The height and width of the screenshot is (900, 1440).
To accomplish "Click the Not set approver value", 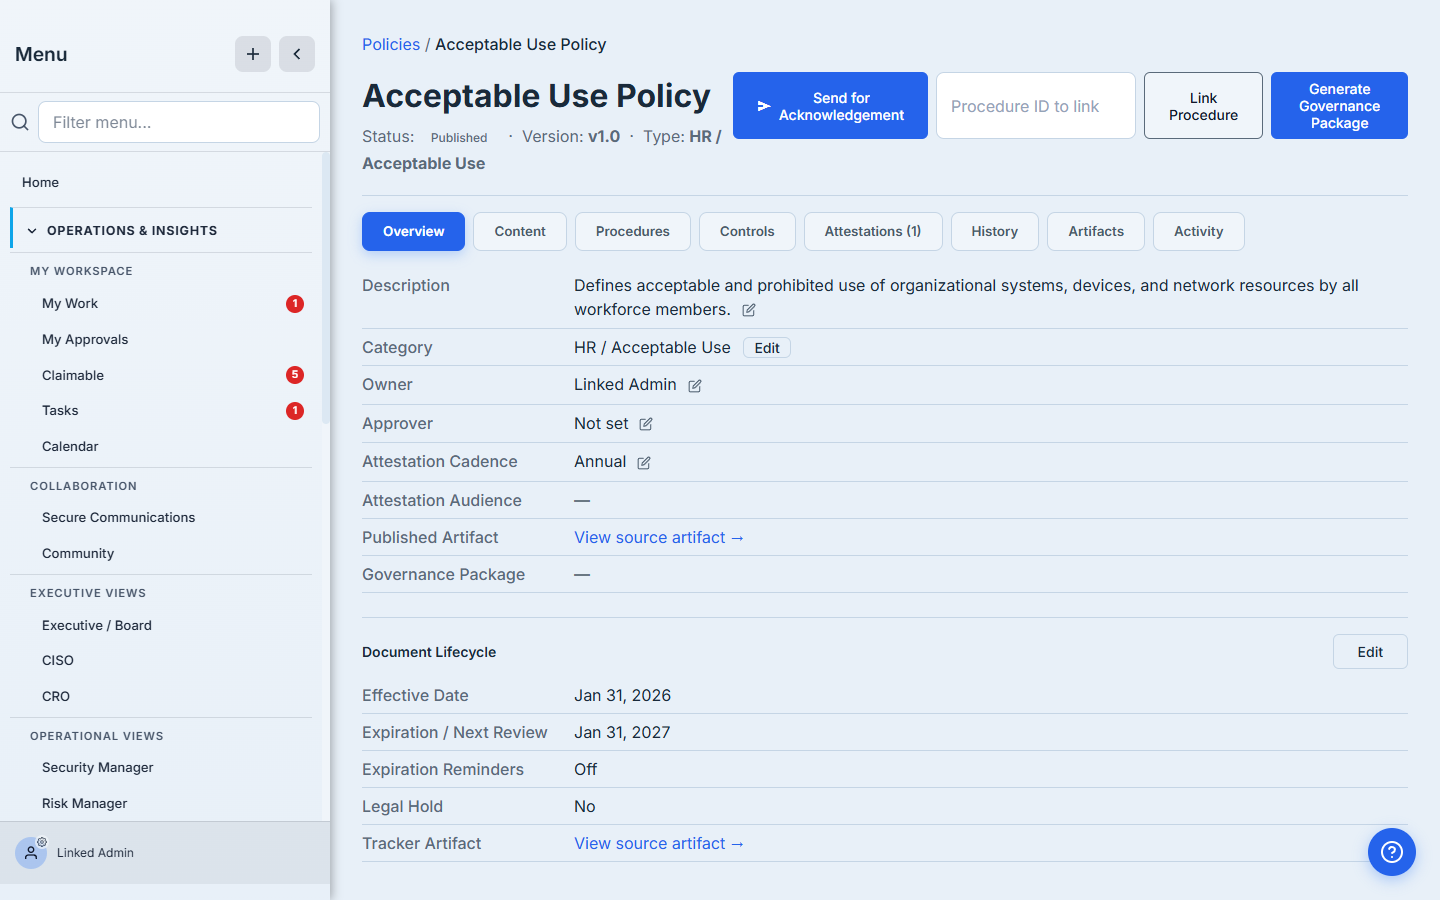I will [x=601, y=424].
